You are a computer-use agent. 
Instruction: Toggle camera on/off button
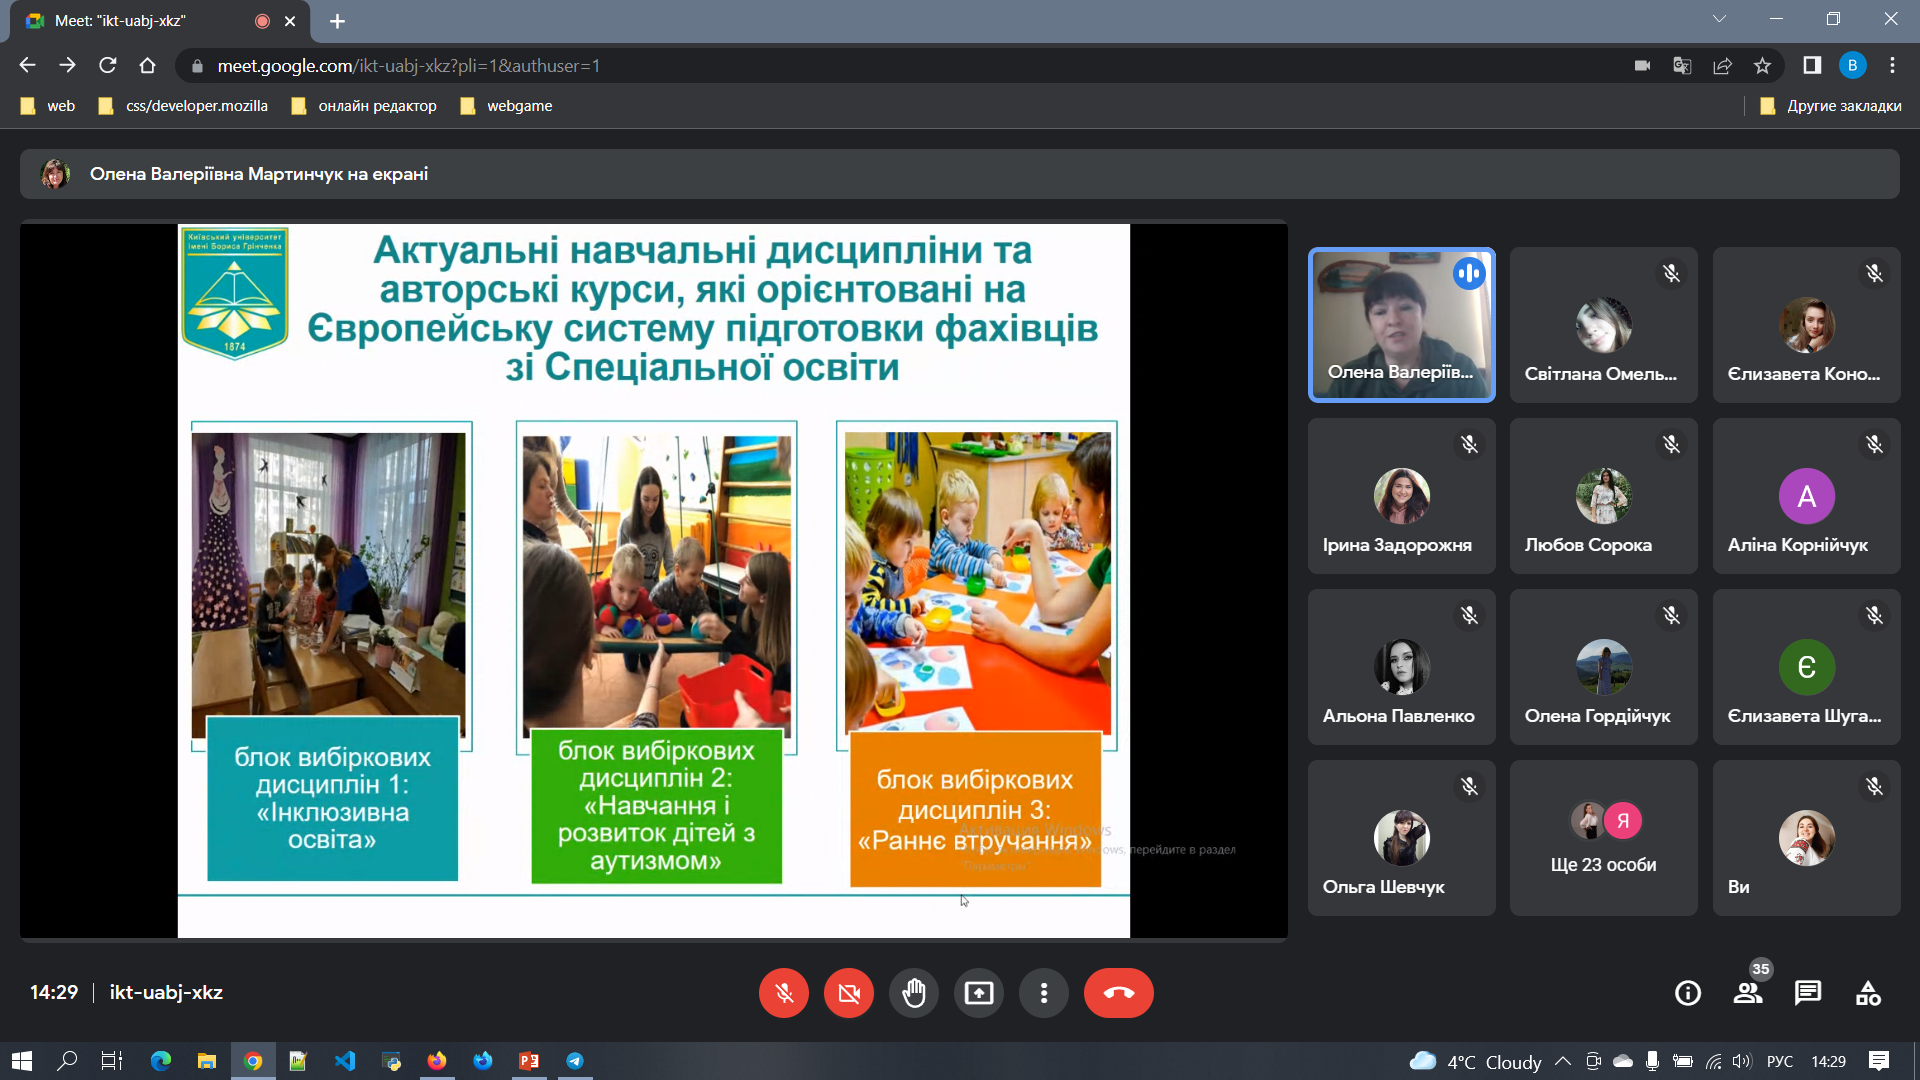848,993
